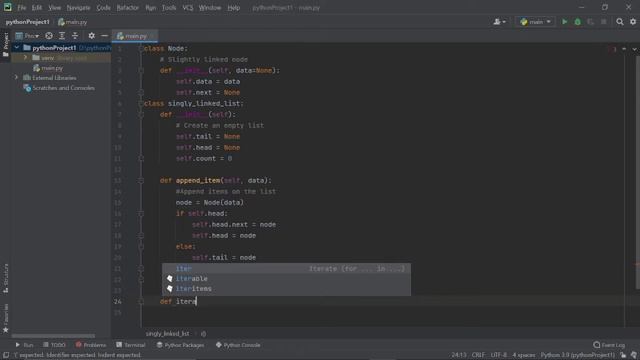Click singly_linked_list breadcrumb under editor

tap(167, 333)
